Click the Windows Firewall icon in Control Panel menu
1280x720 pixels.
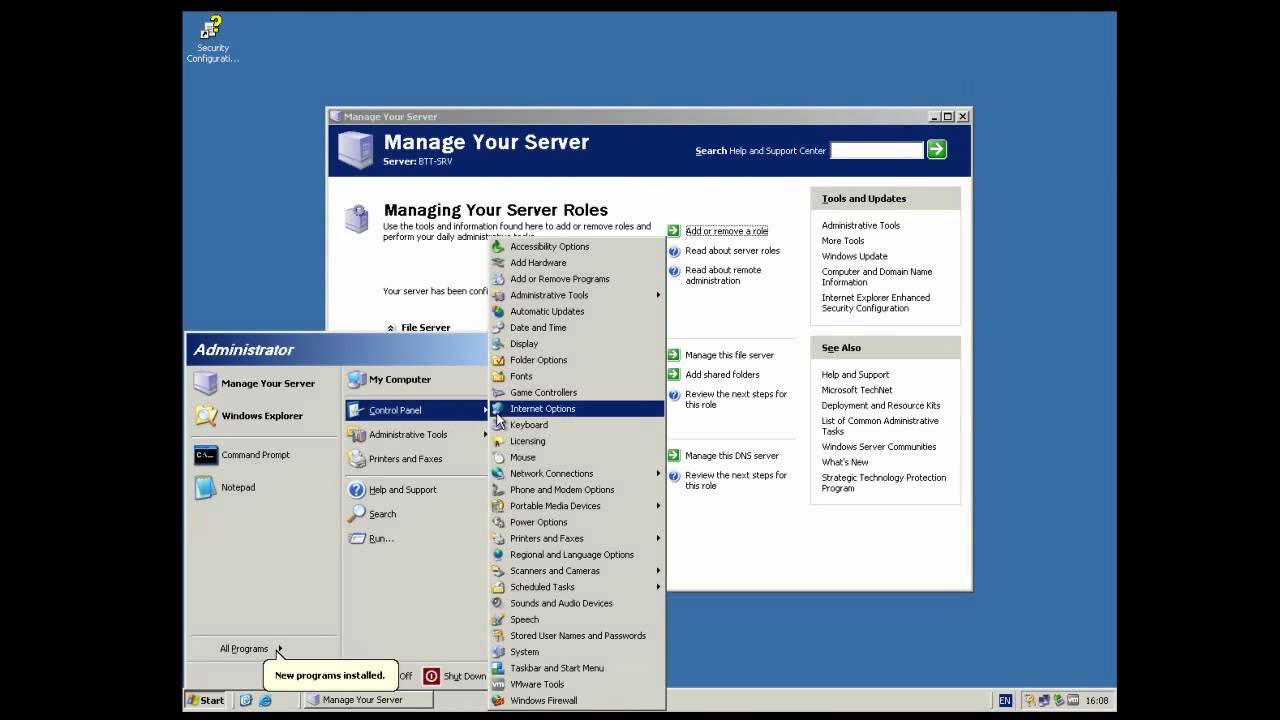(x=498, y=701)
